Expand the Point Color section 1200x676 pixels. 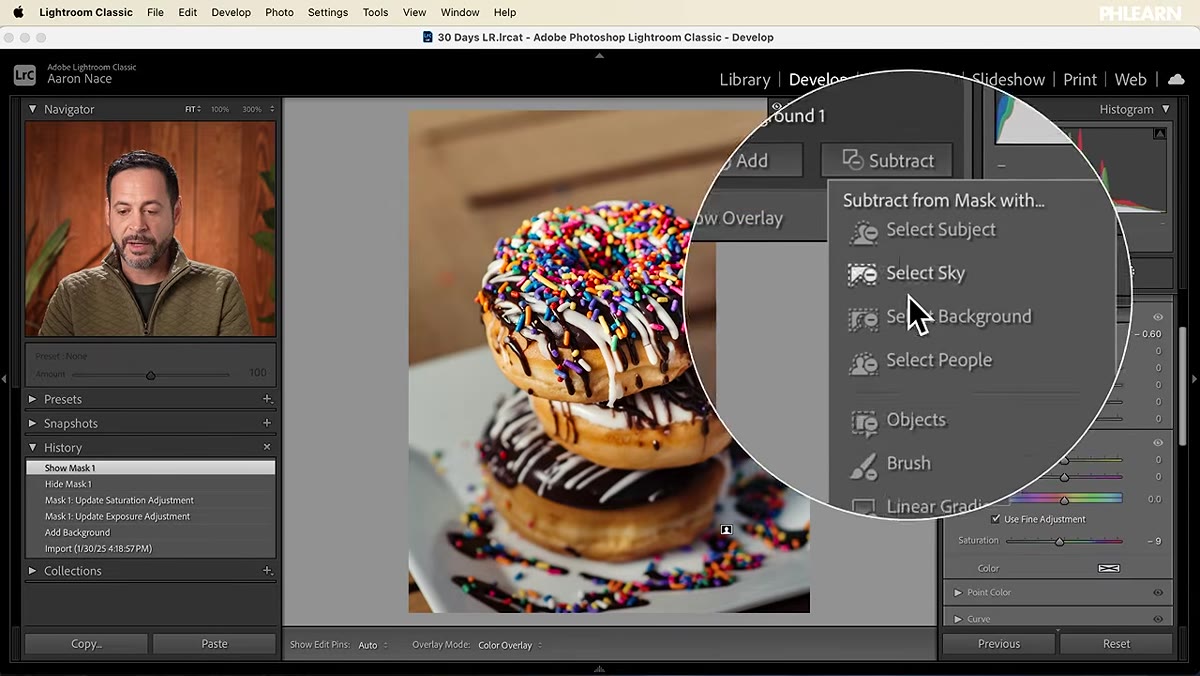(x=958, y=593)
